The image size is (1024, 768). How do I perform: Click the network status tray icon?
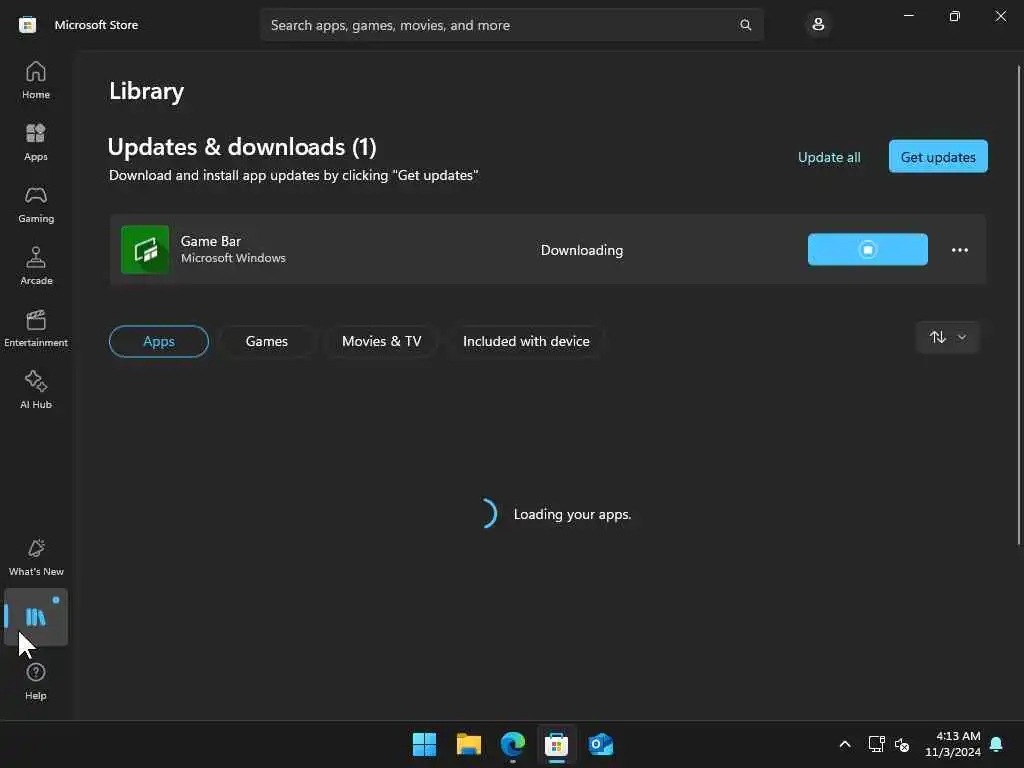pyautogui.click(x=876, y=744)
